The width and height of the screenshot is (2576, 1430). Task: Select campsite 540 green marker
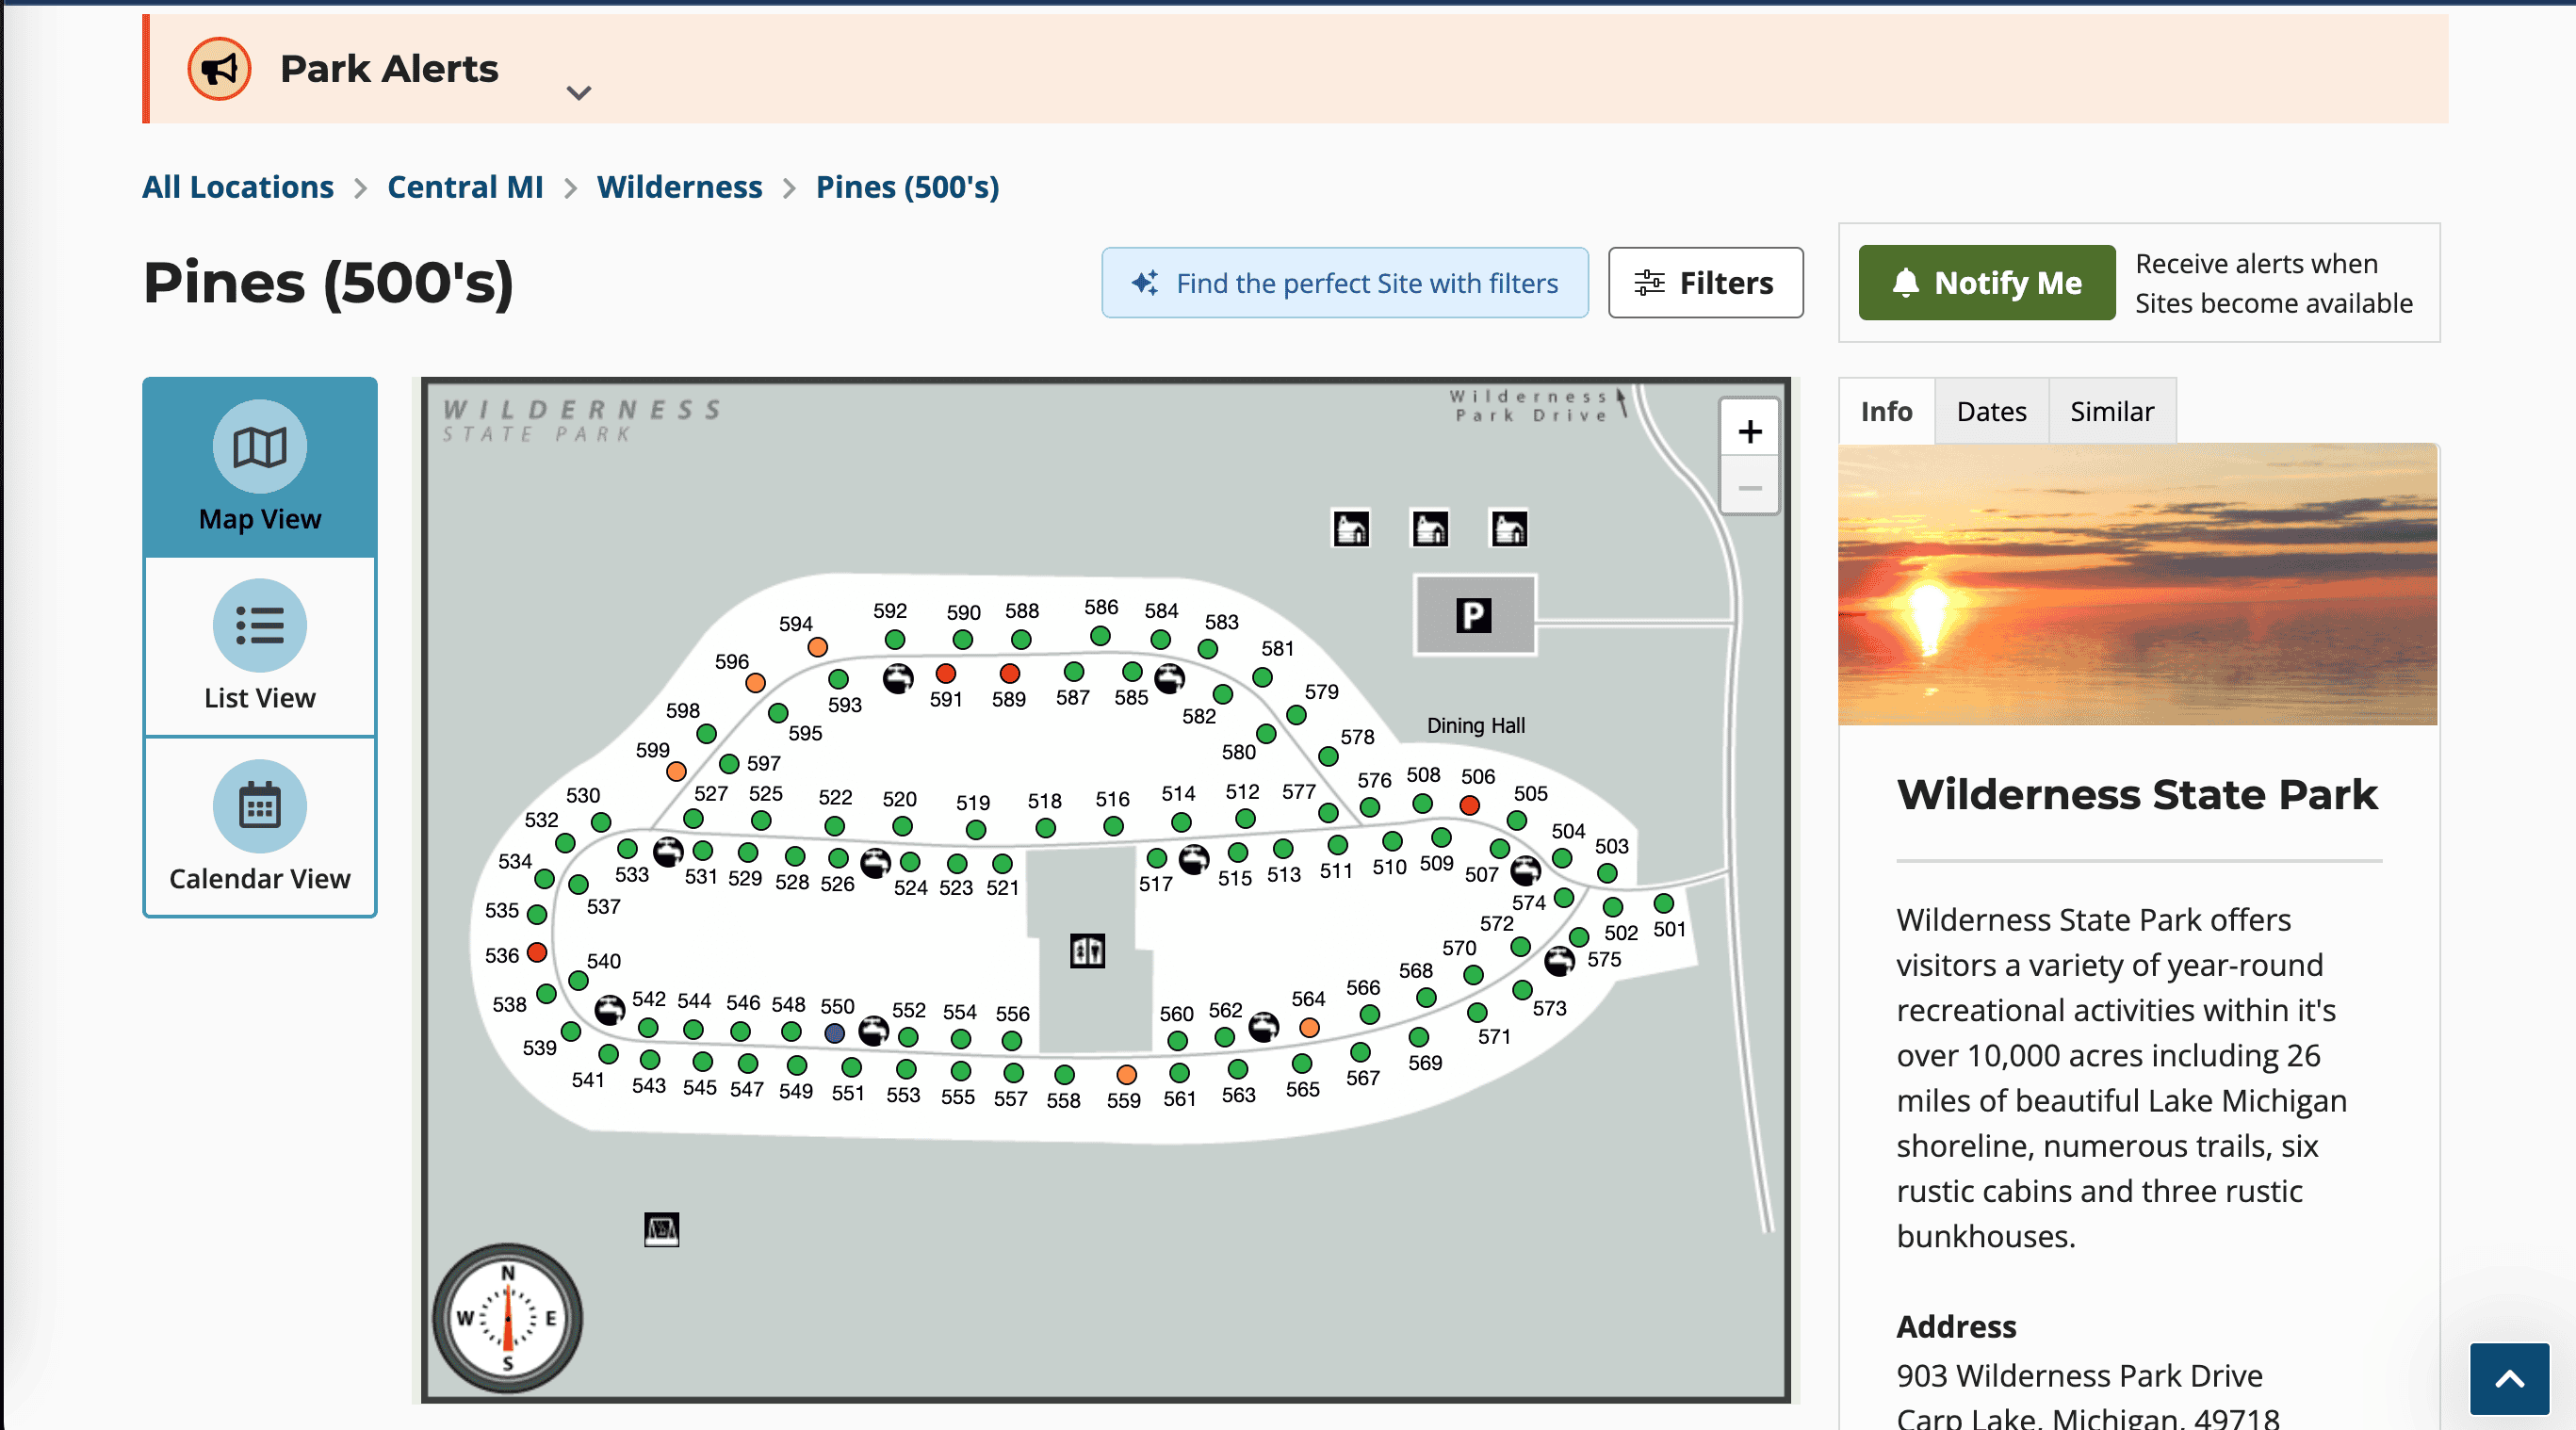(x=578, y=981)
